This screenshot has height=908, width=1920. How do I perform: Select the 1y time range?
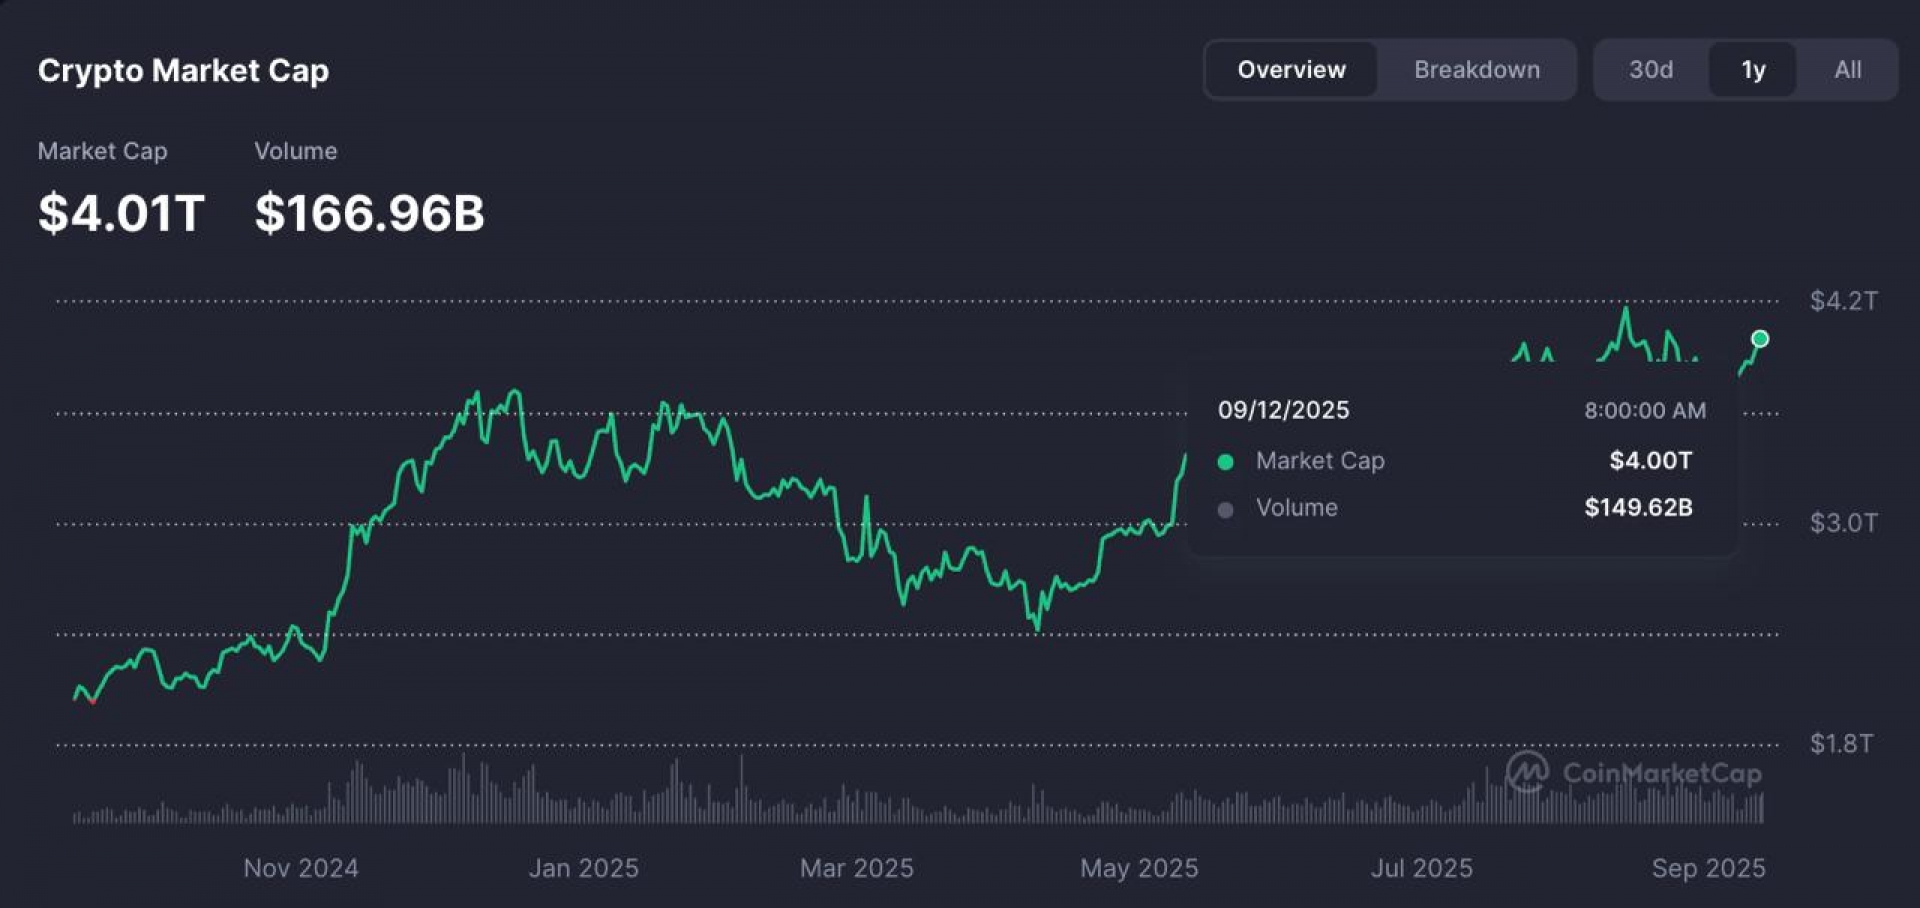[x=1753, y=70]
